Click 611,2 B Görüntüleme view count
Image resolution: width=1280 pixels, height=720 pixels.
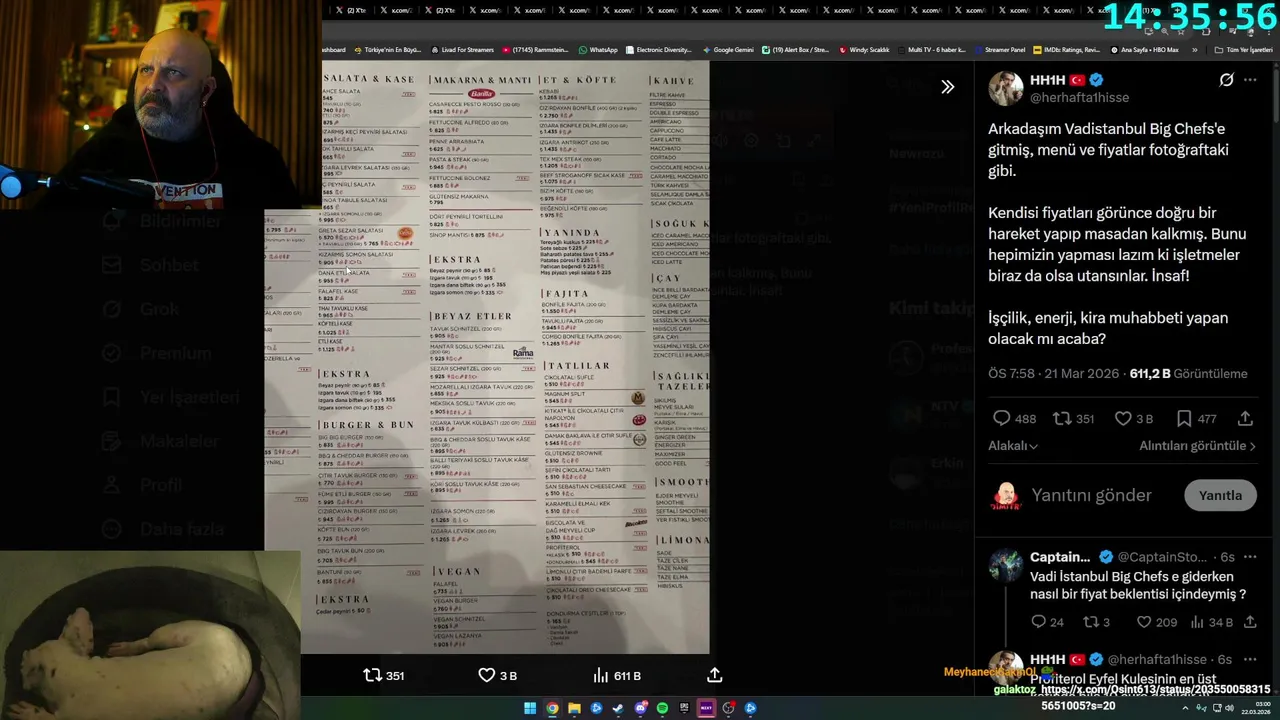[1188, 374]
